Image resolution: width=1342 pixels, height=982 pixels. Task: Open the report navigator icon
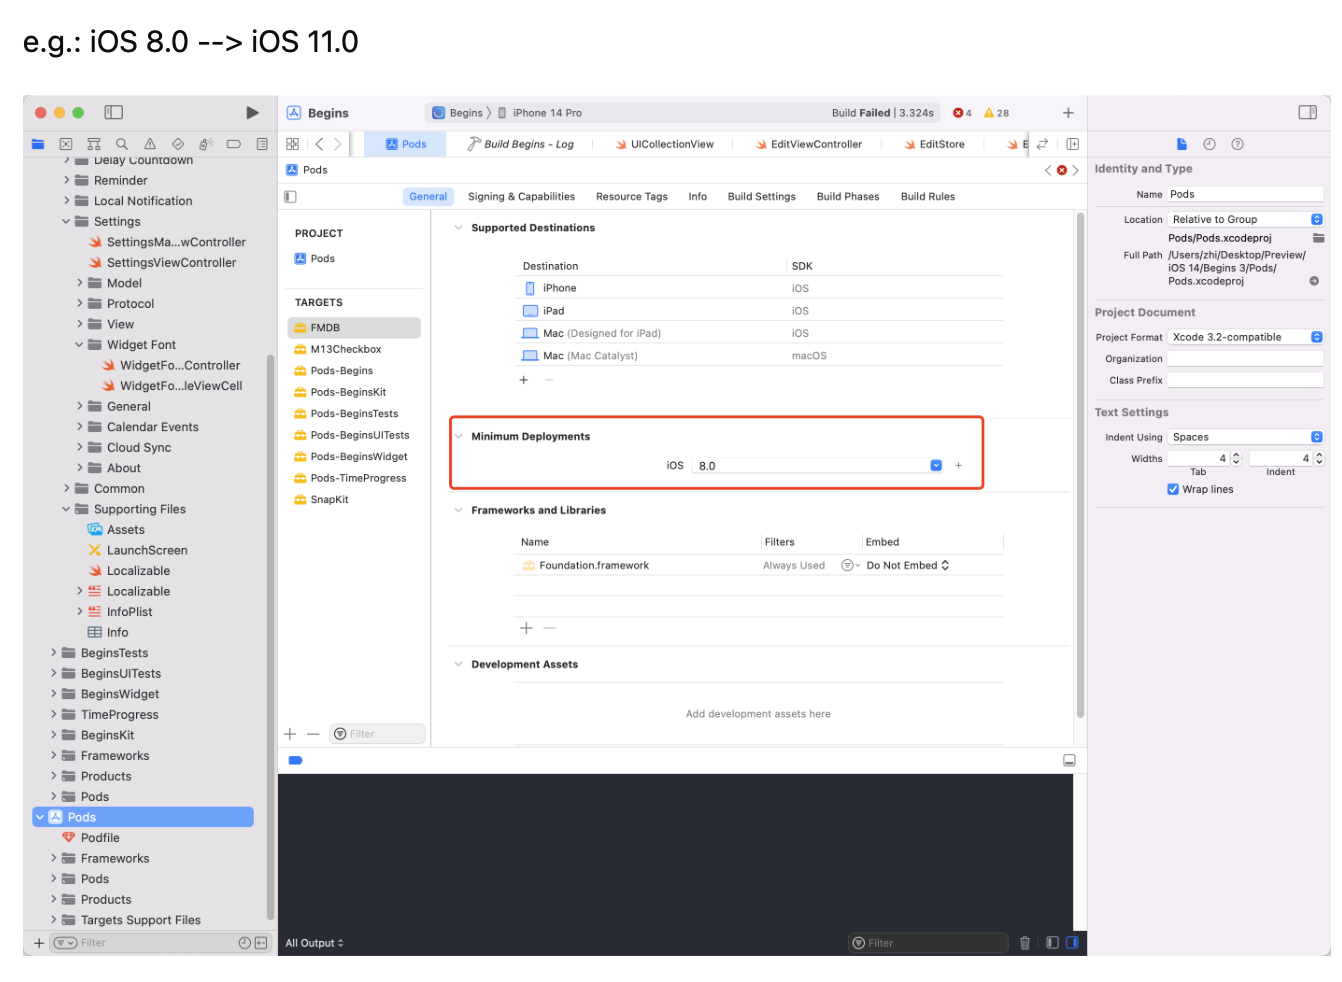point(262,144)
